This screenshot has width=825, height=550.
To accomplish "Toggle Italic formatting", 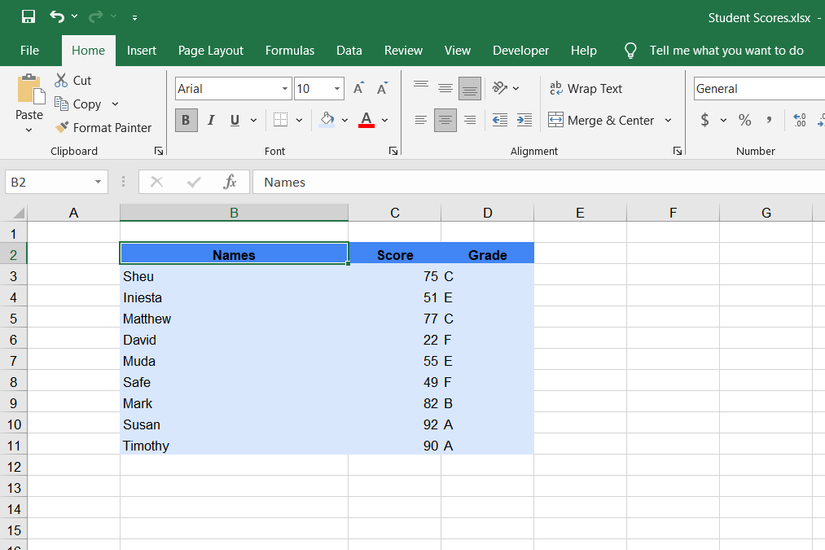I will 211,120.
